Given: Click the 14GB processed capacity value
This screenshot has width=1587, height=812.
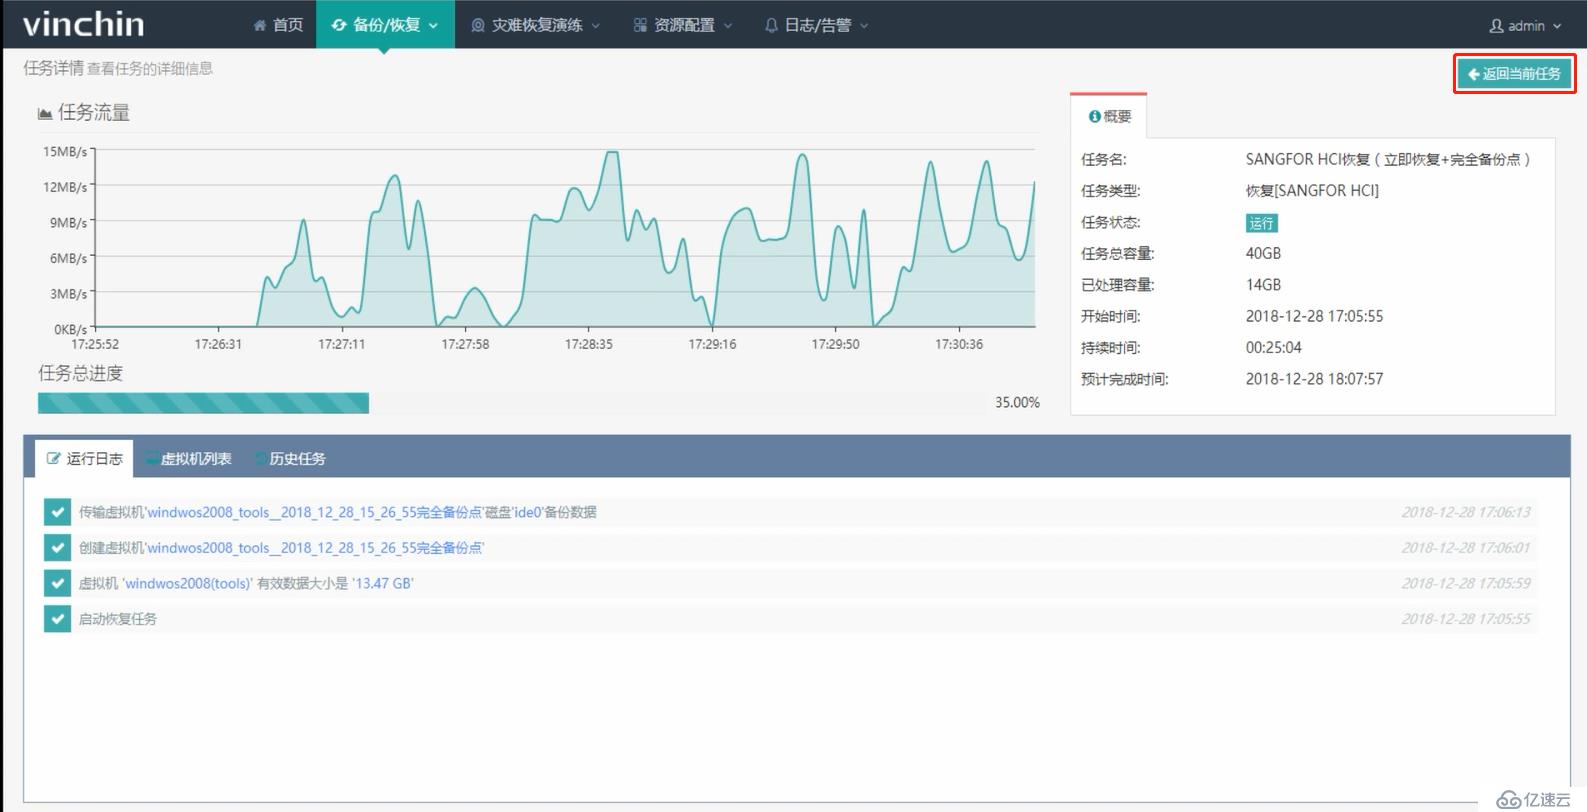Looking at the screenshot, I should 1263,285.
